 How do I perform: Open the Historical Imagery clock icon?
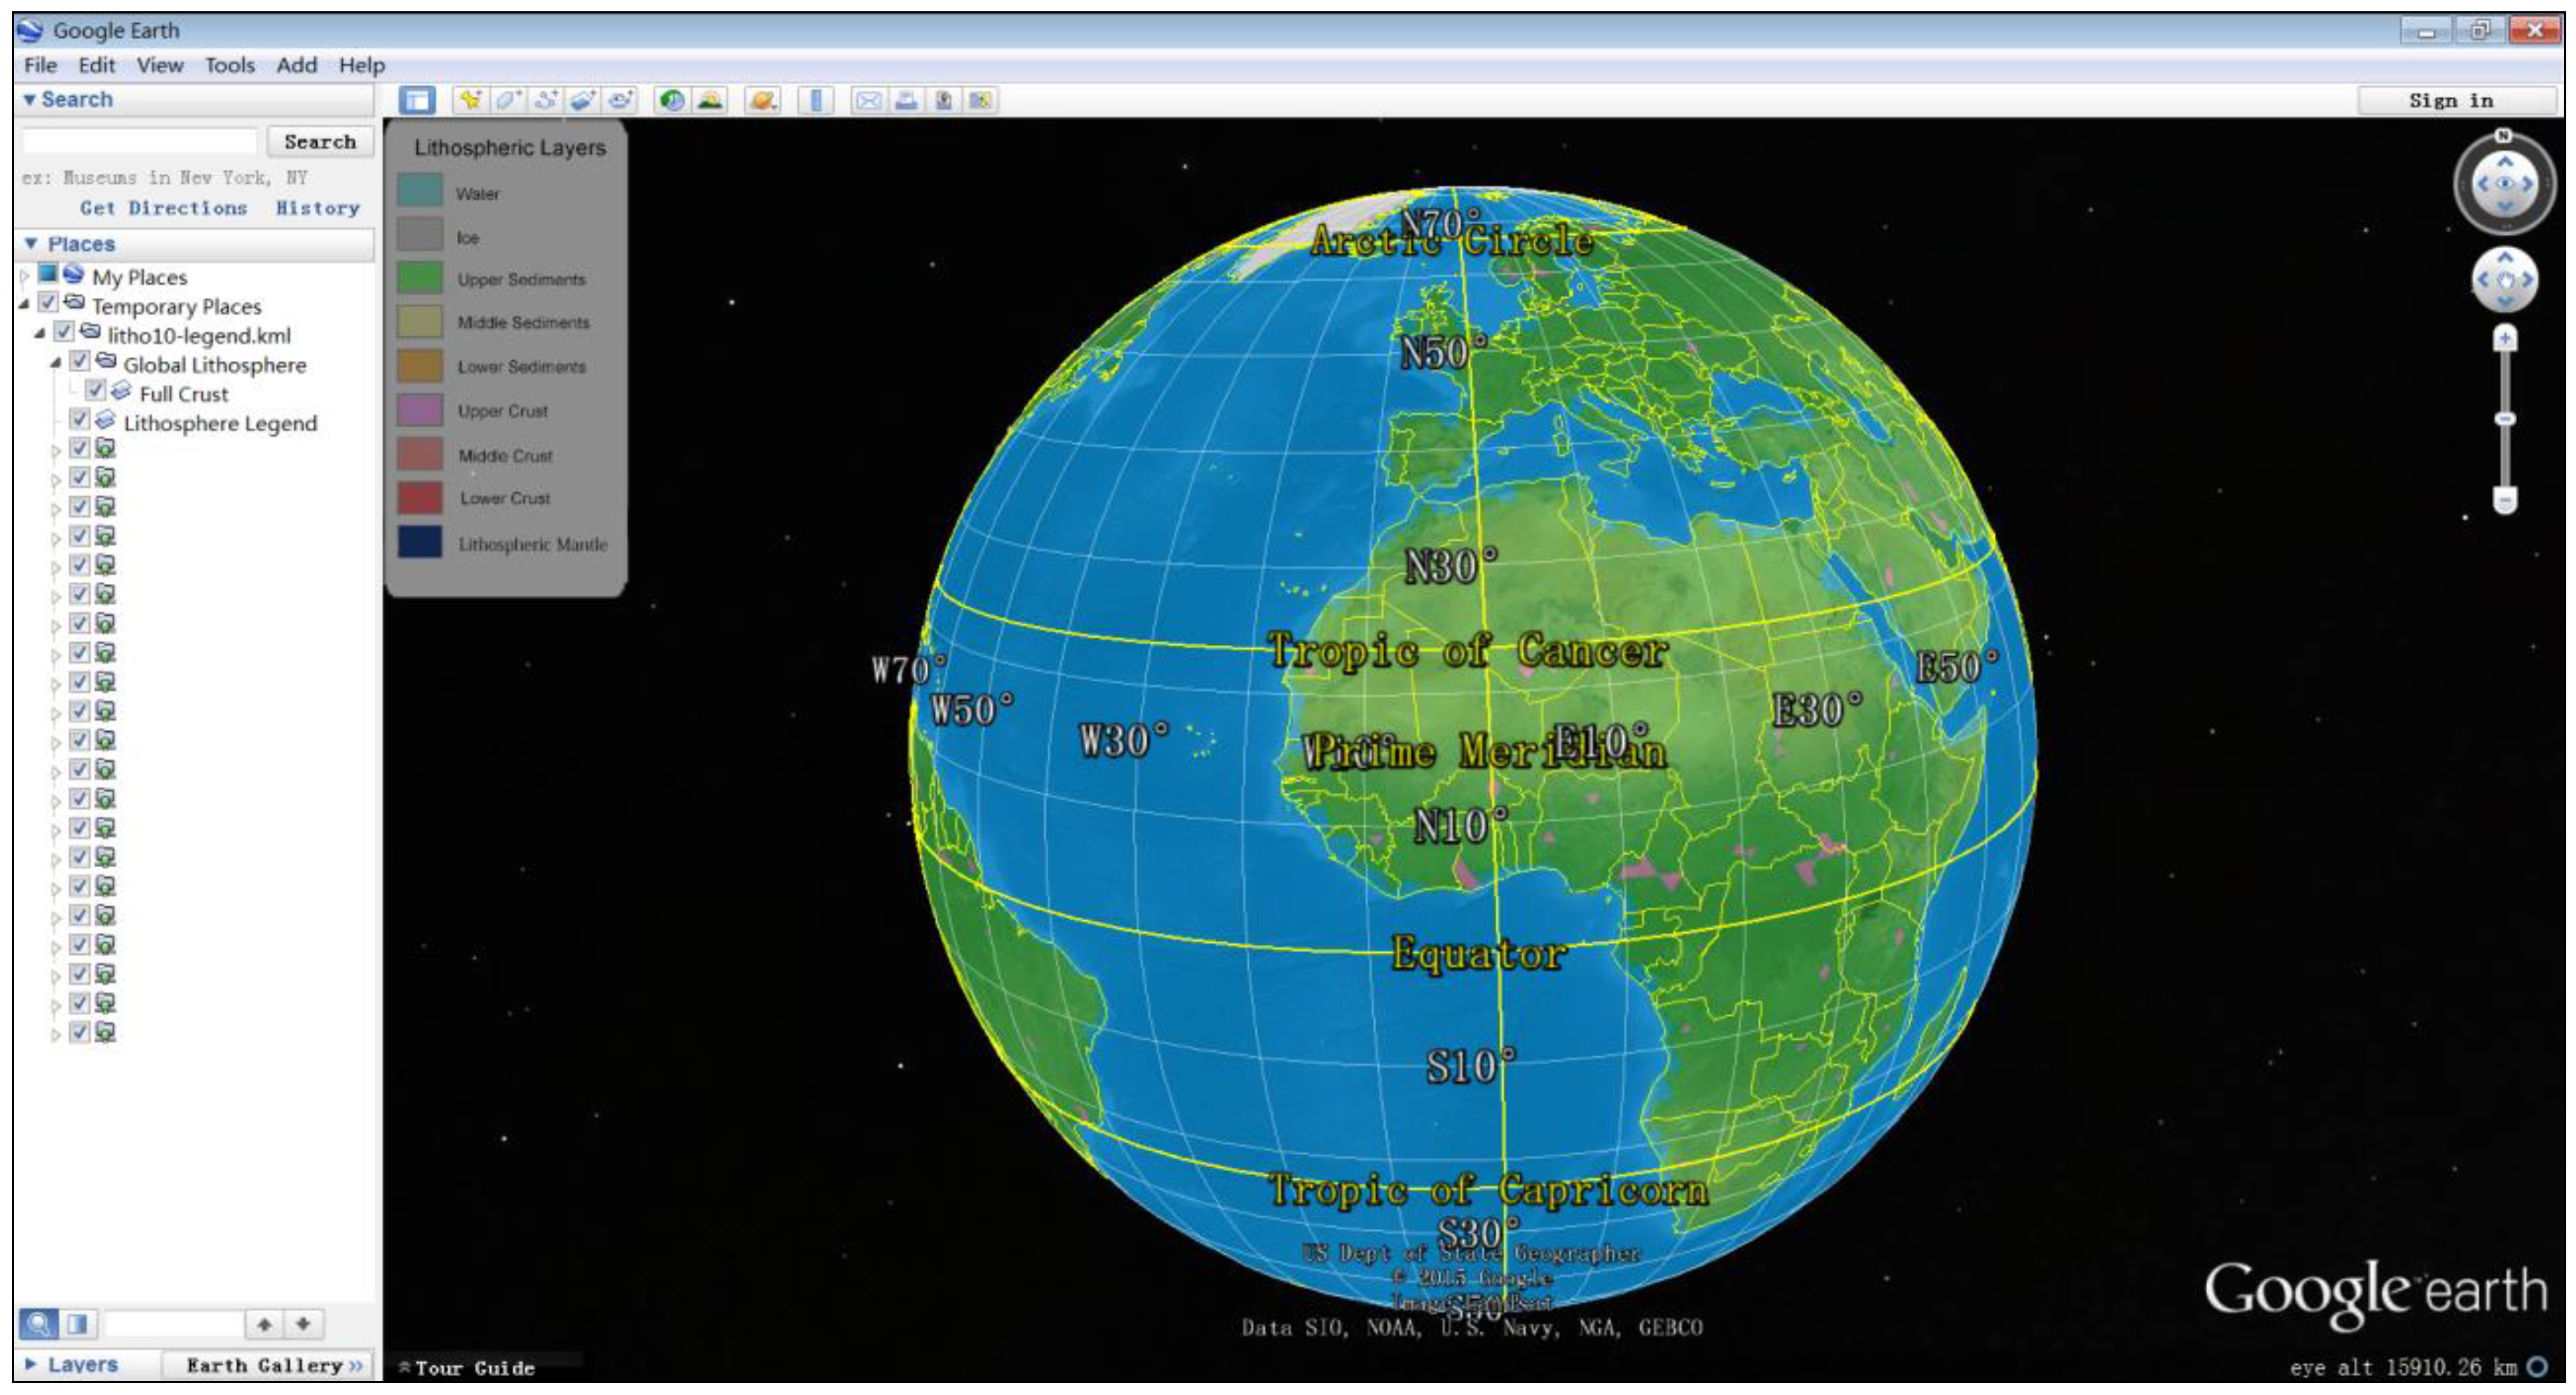[x=672, y=100]
